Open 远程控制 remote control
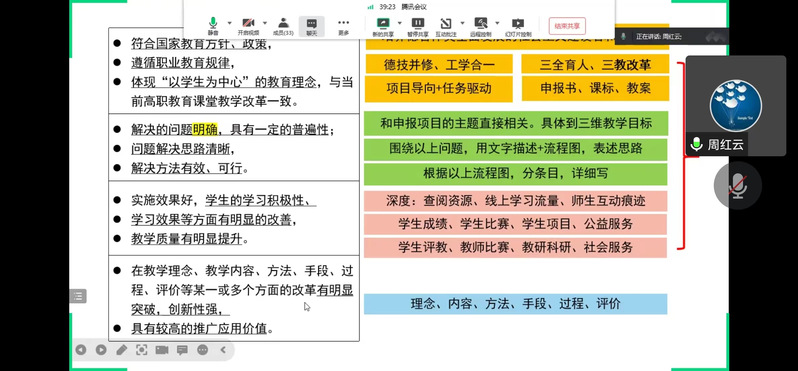 pyautogui.click(x=480, y=26)
